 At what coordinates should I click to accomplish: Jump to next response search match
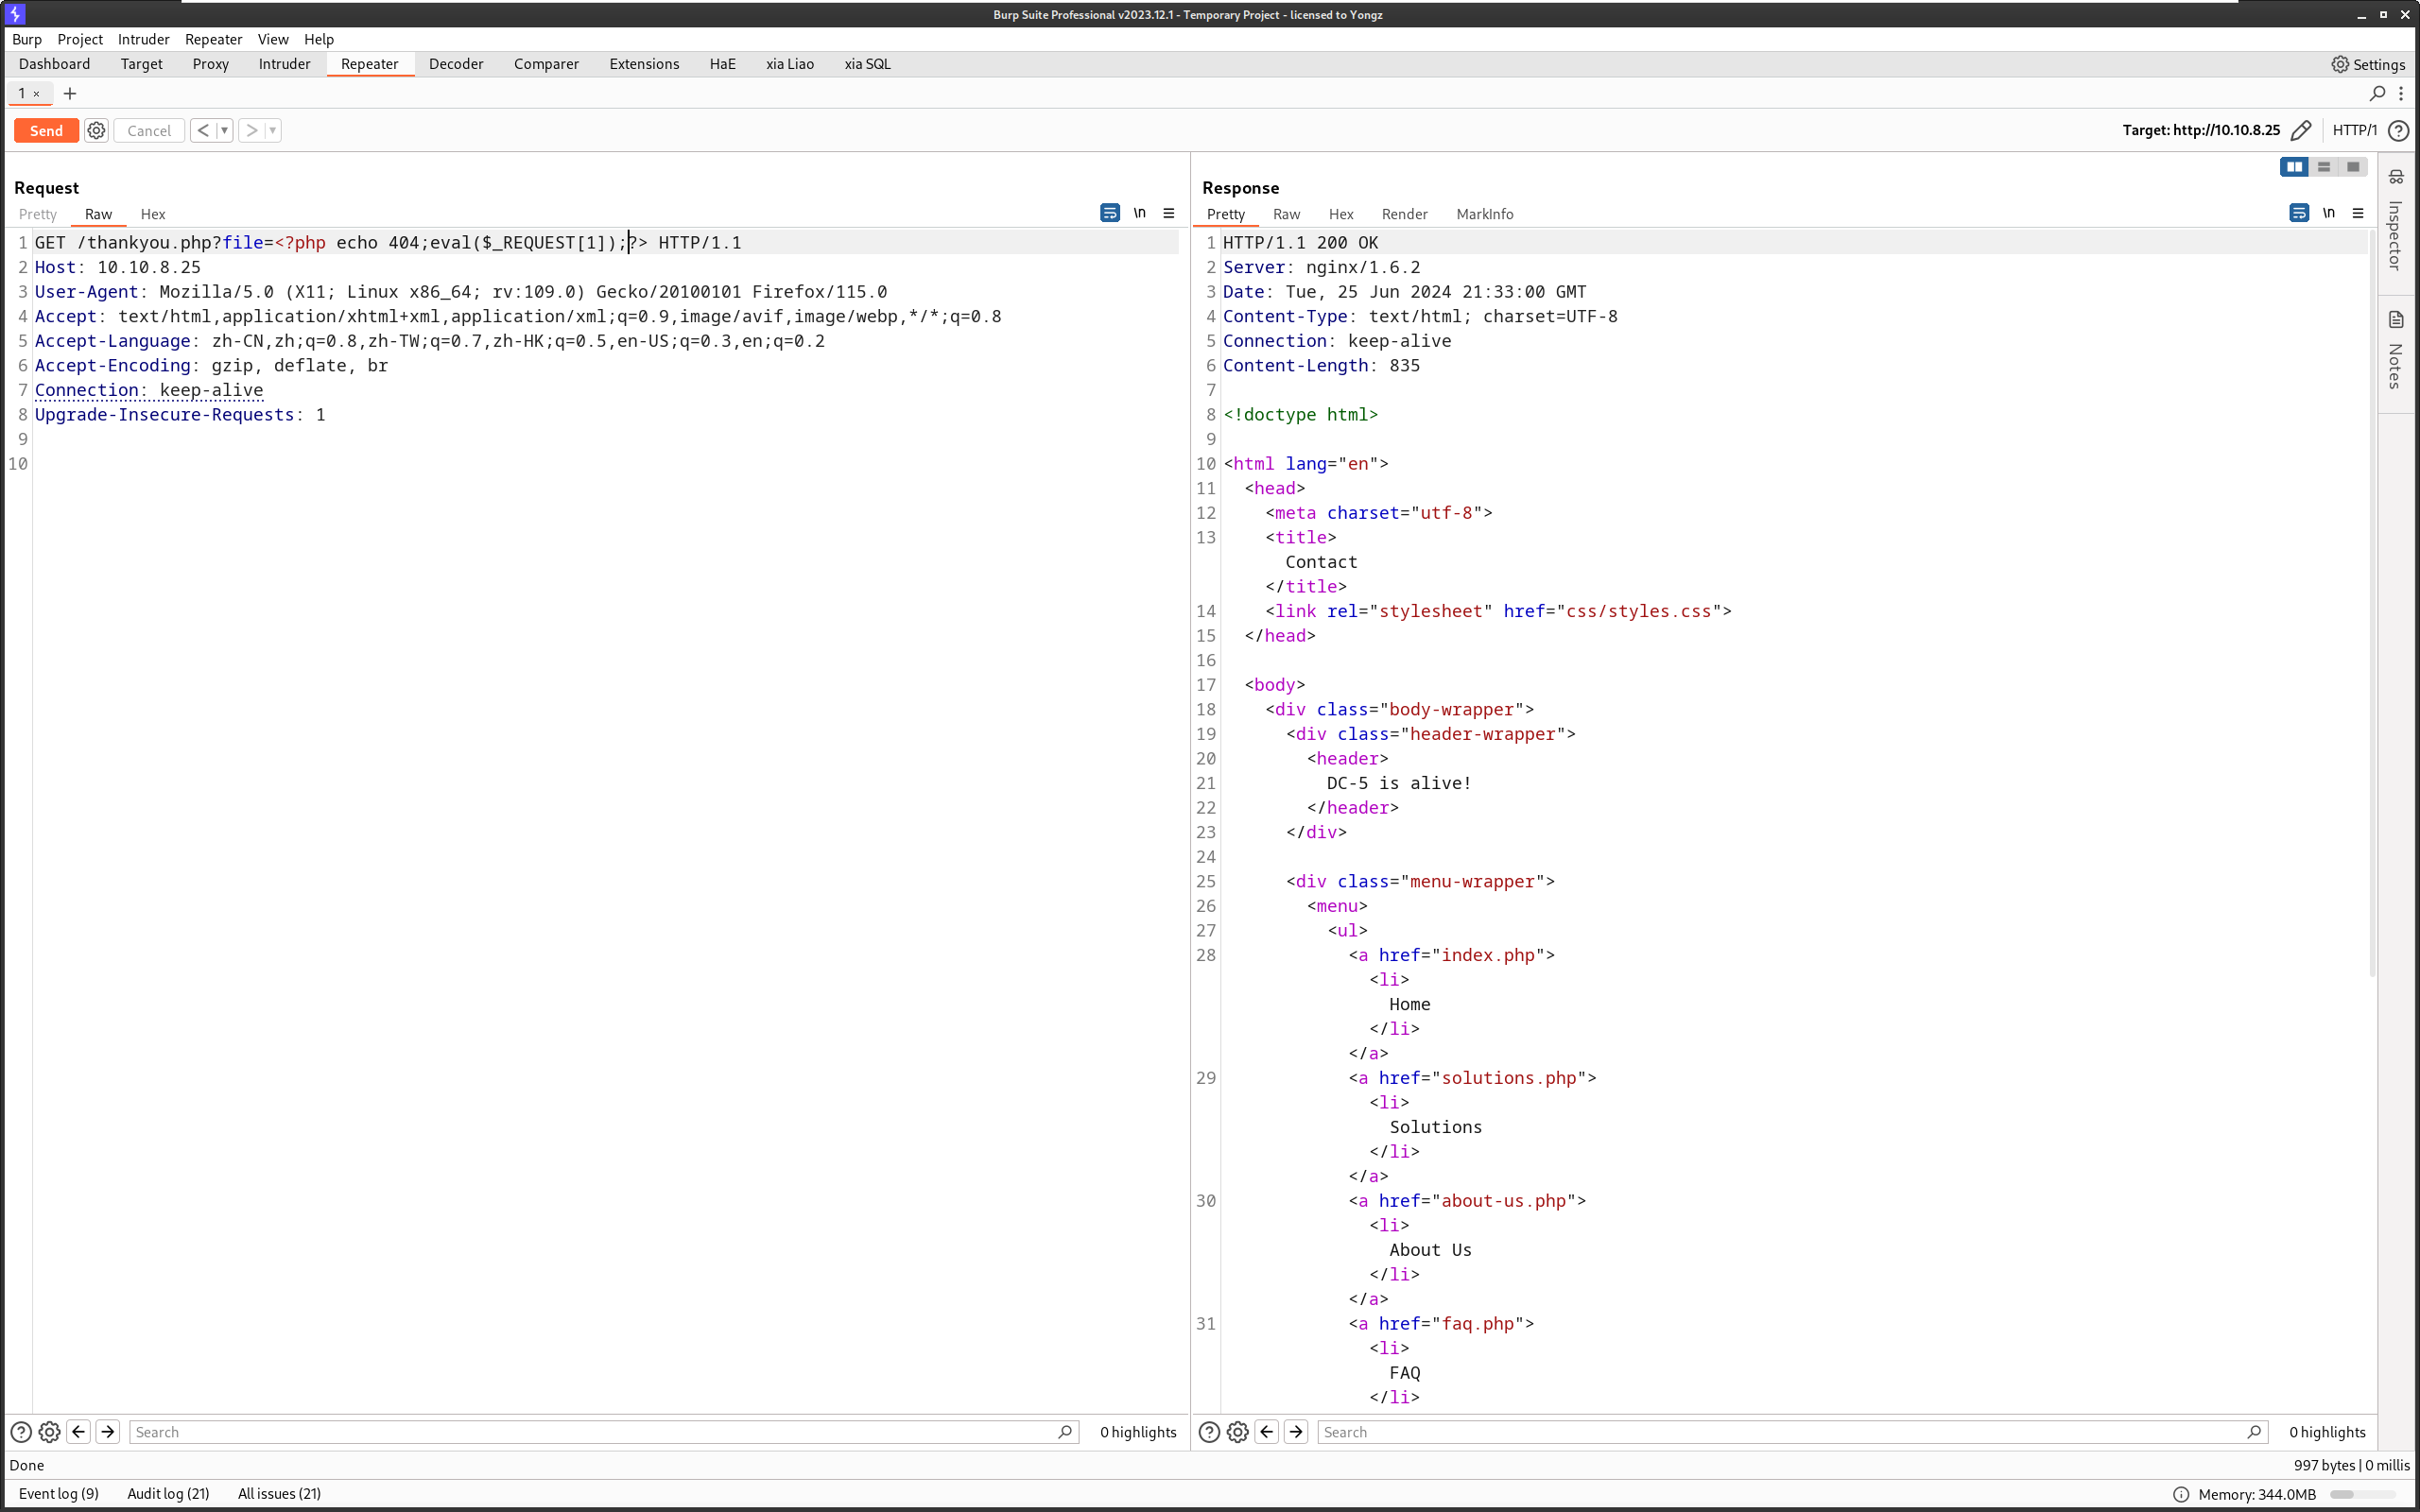point(1296,1432)
